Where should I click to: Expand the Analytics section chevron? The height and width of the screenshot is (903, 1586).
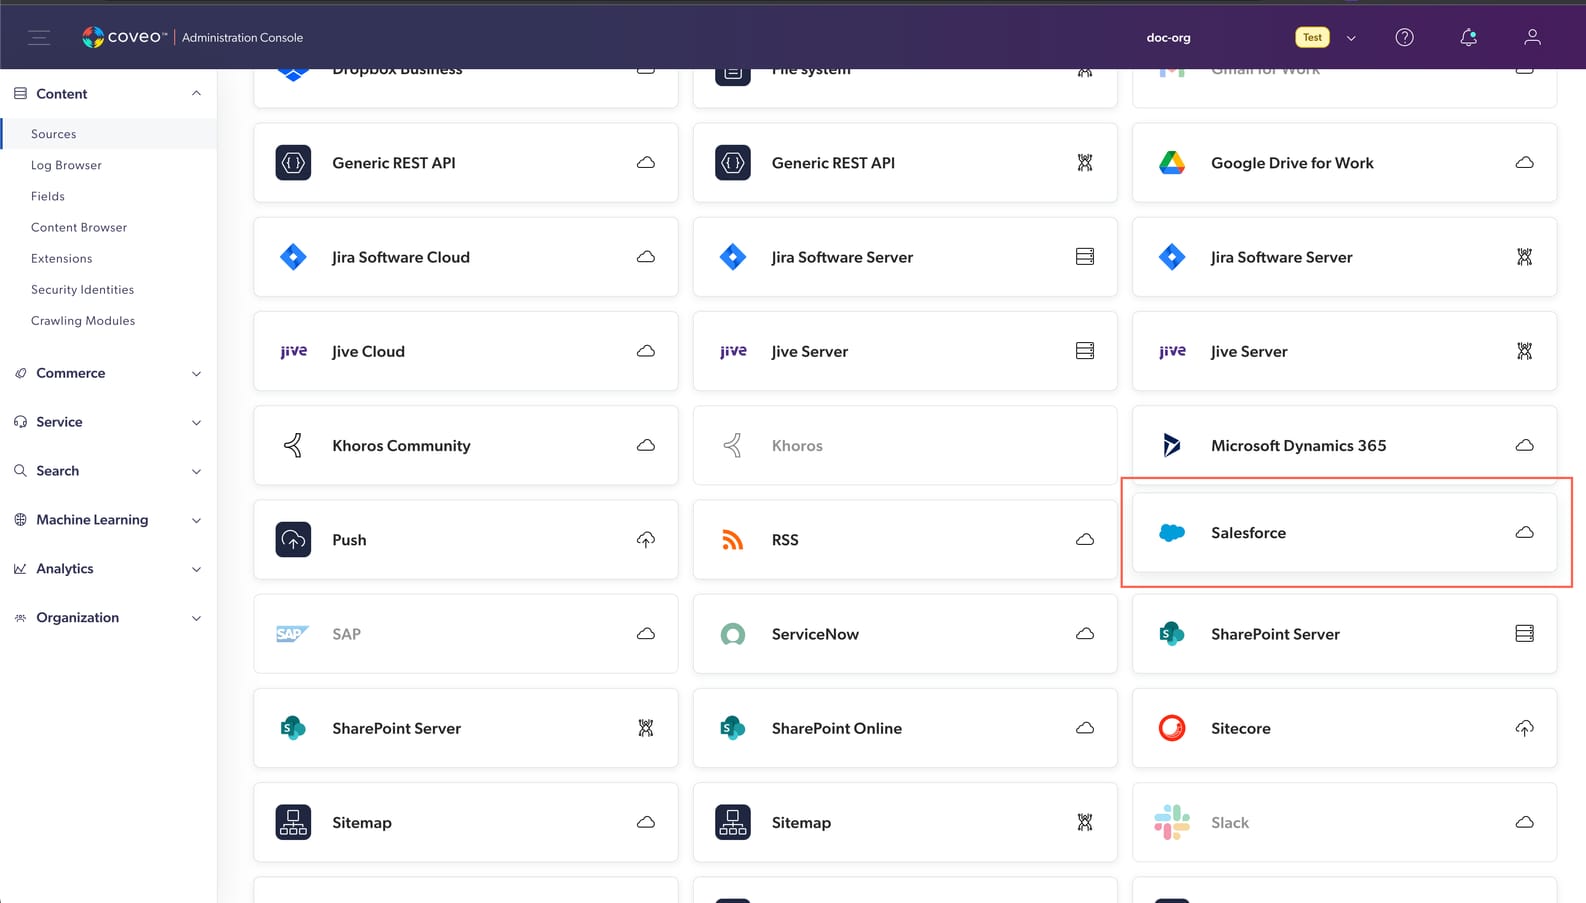click(x=196, y=570)
